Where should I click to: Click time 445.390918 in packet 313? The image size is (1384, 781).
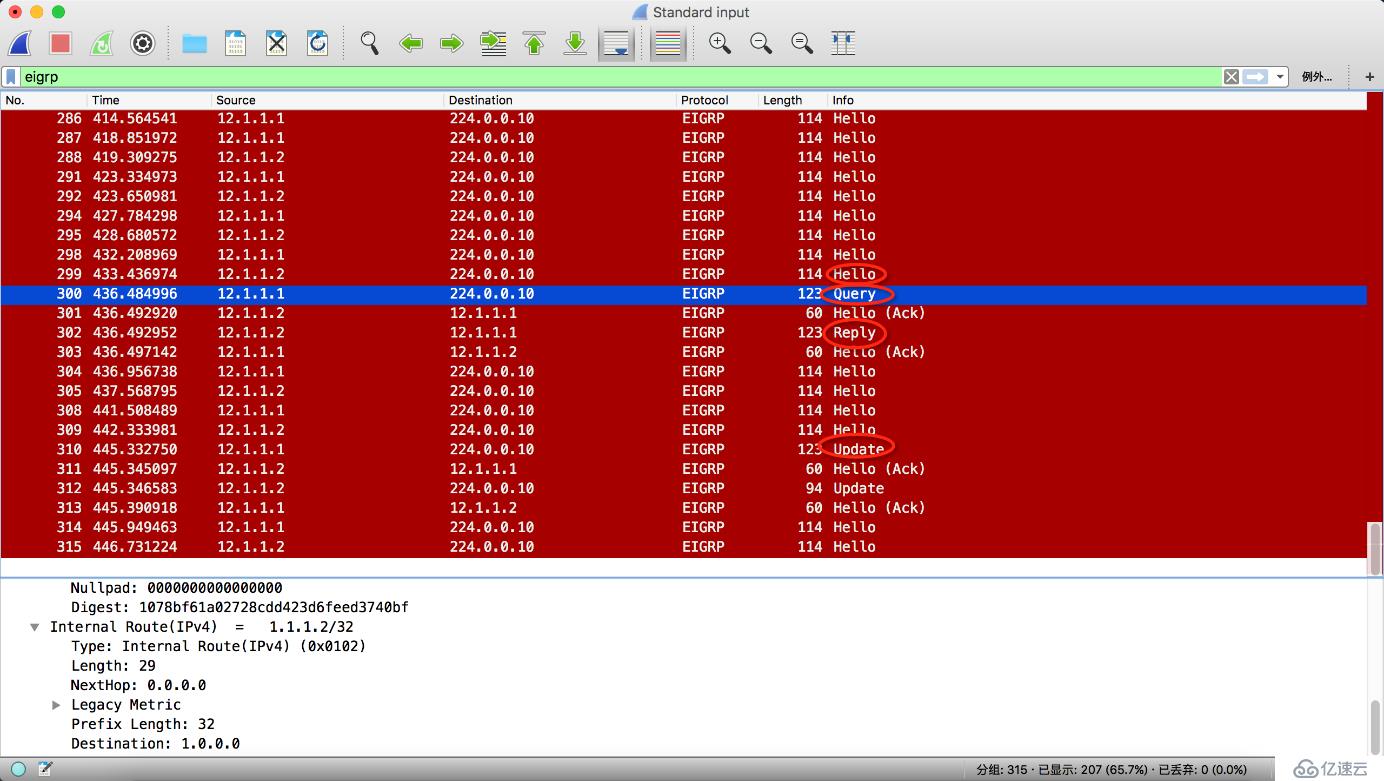(x=135, y=508)
